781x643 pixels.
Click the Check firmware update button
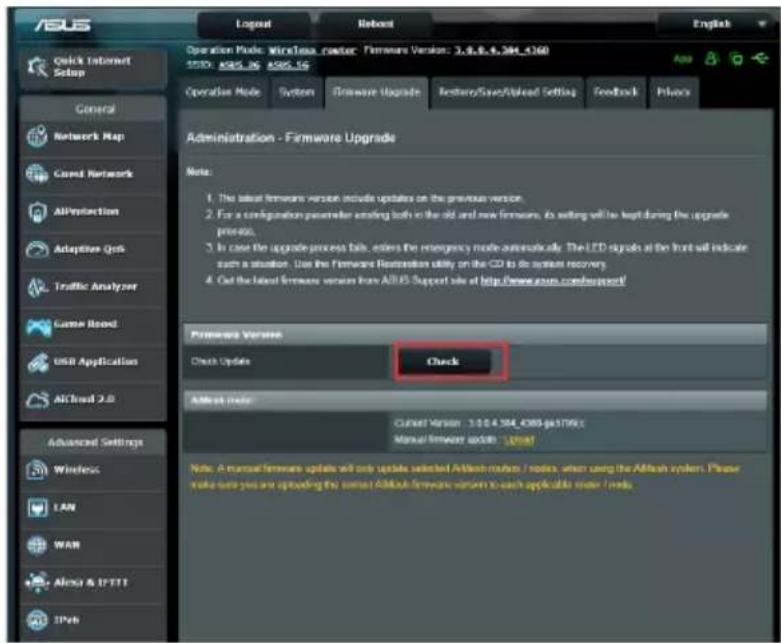click(443, 362)
